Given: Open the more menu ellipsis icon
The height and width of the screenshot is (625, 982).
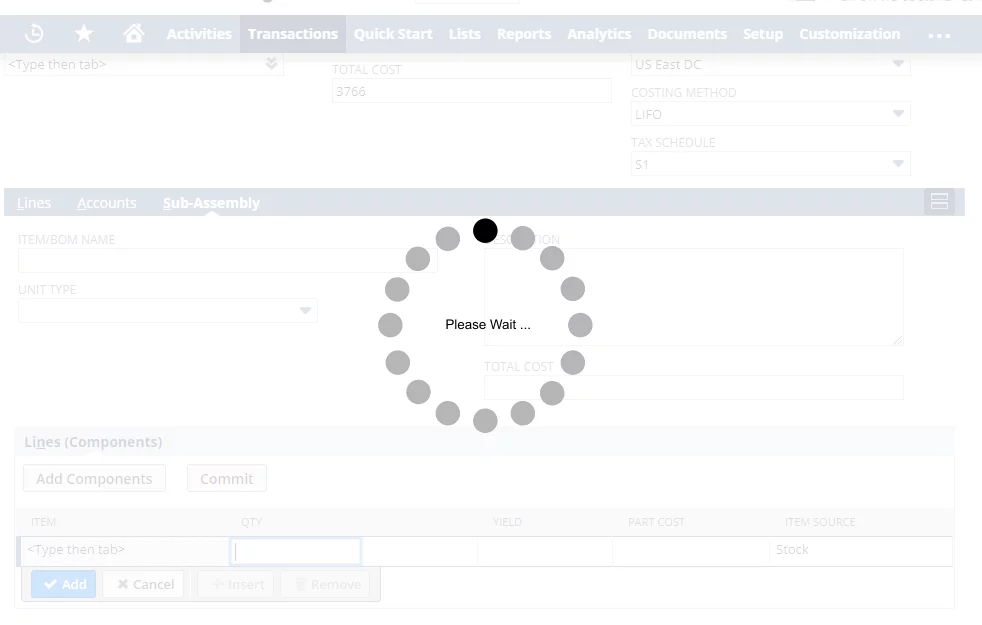Looking at the screenshot, I should pos(939,35).
